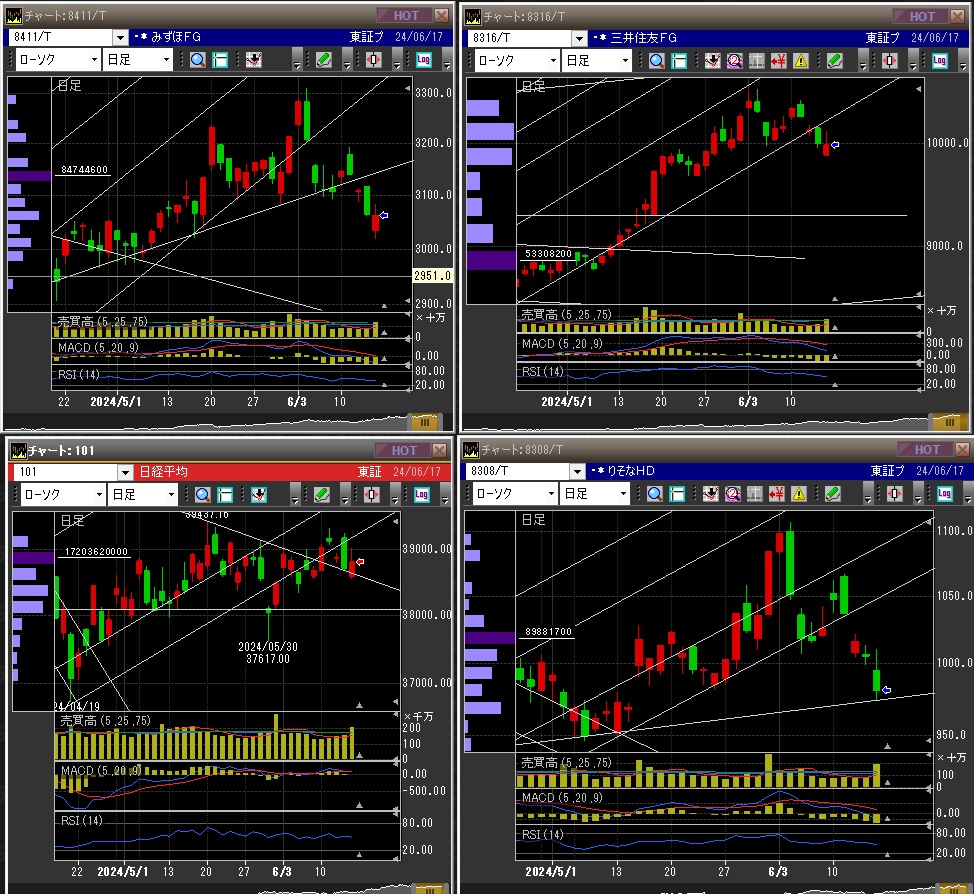Image resolution: width=974 pixels, height=894 pixels.
Task: Toggle Log scale in the 8316/T chart
Action: (x=939, y=61)
